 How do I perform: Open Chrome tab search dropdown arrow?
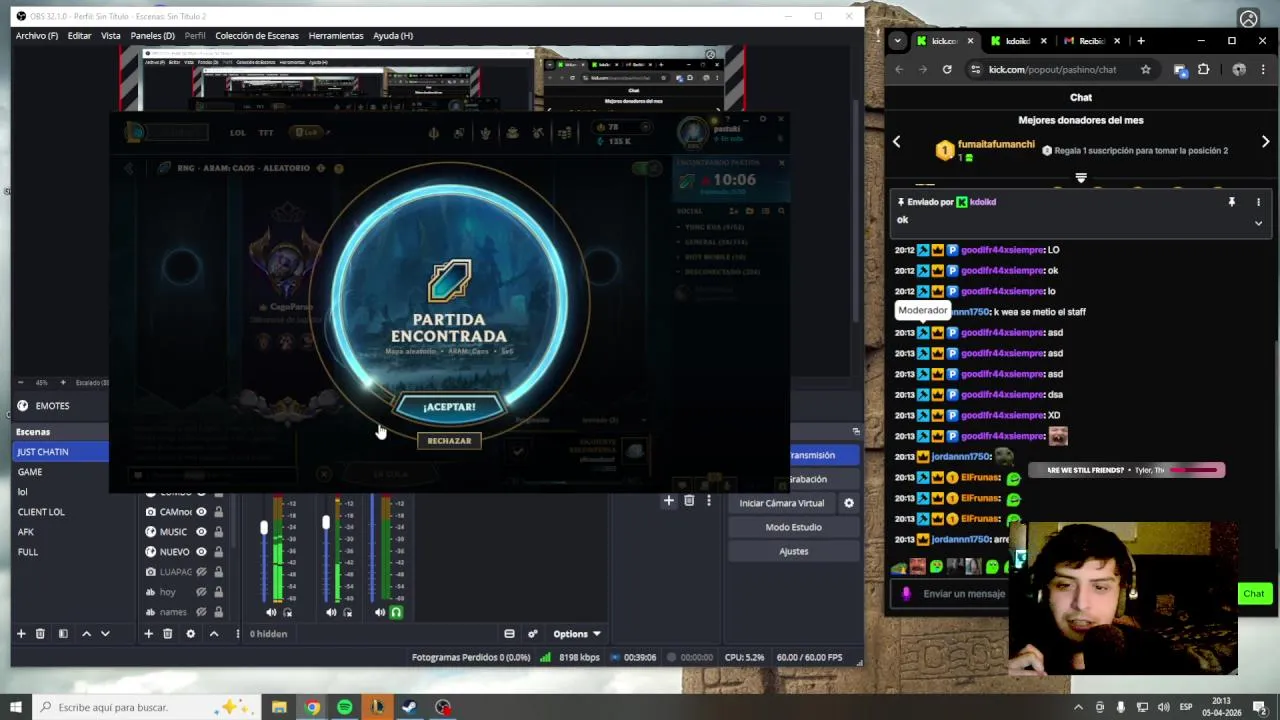coord(897,41)
